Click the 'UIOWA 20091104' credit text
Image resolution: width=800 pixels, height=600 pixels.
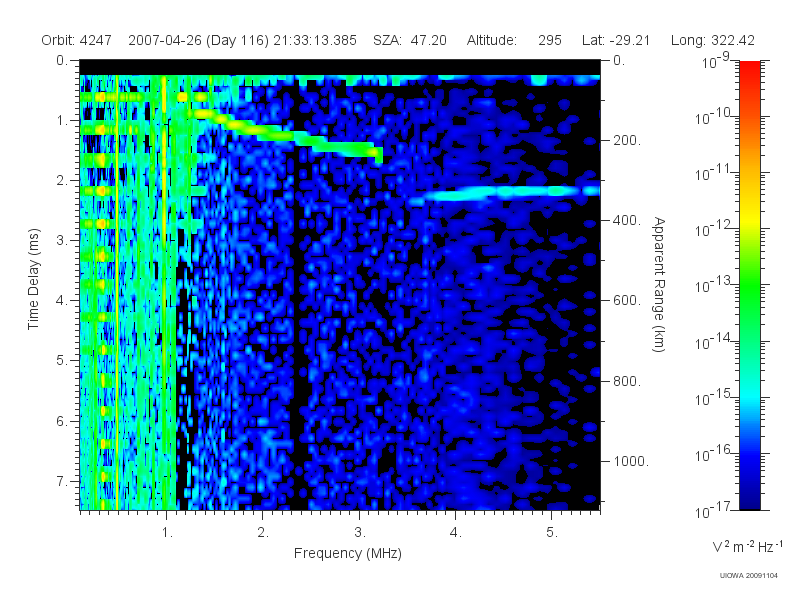pyautogui.click(x=748, y=576)
